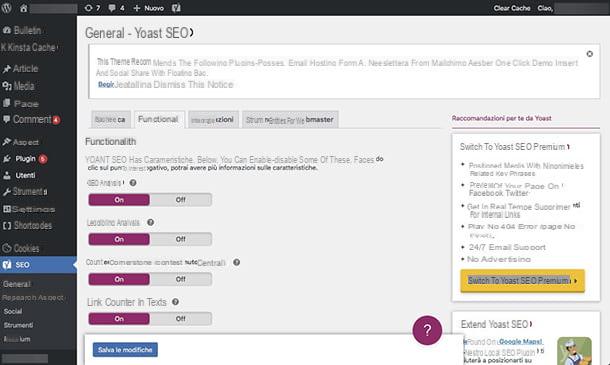Image resolution: width=610 pixels, height=365 pixels.
Task: Click the Utenti user icon
Action: coord(7,175)
